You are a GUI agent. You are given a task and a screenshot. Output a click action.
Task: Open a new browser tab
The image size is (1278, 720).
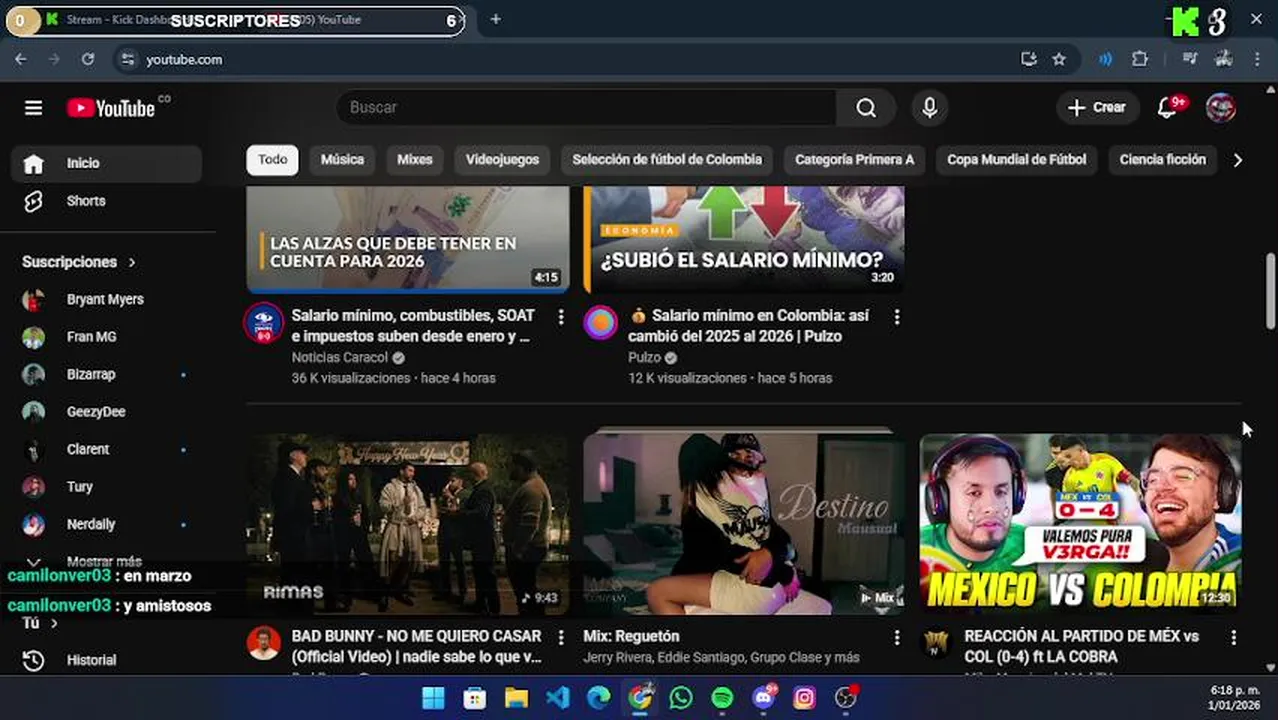tap(495, 19)
